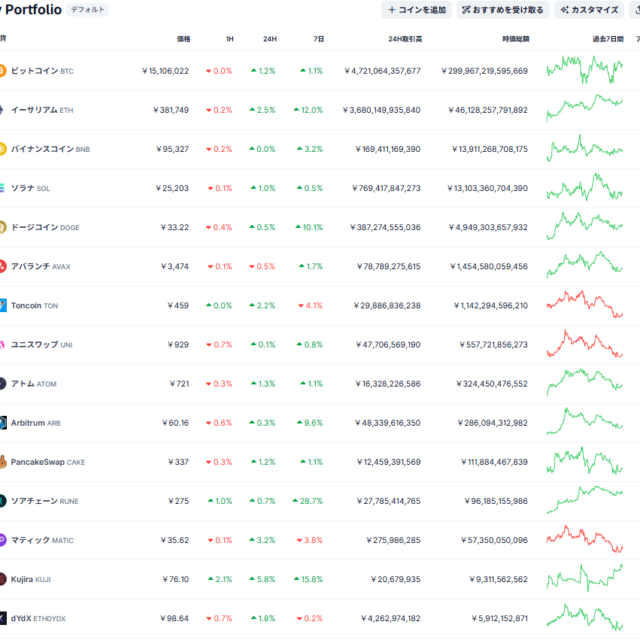Image resolution: width=640 pixels, height=640 pixels.
Task: Click Kujira 7-day sparkline chart
Action: pos(584,578)
